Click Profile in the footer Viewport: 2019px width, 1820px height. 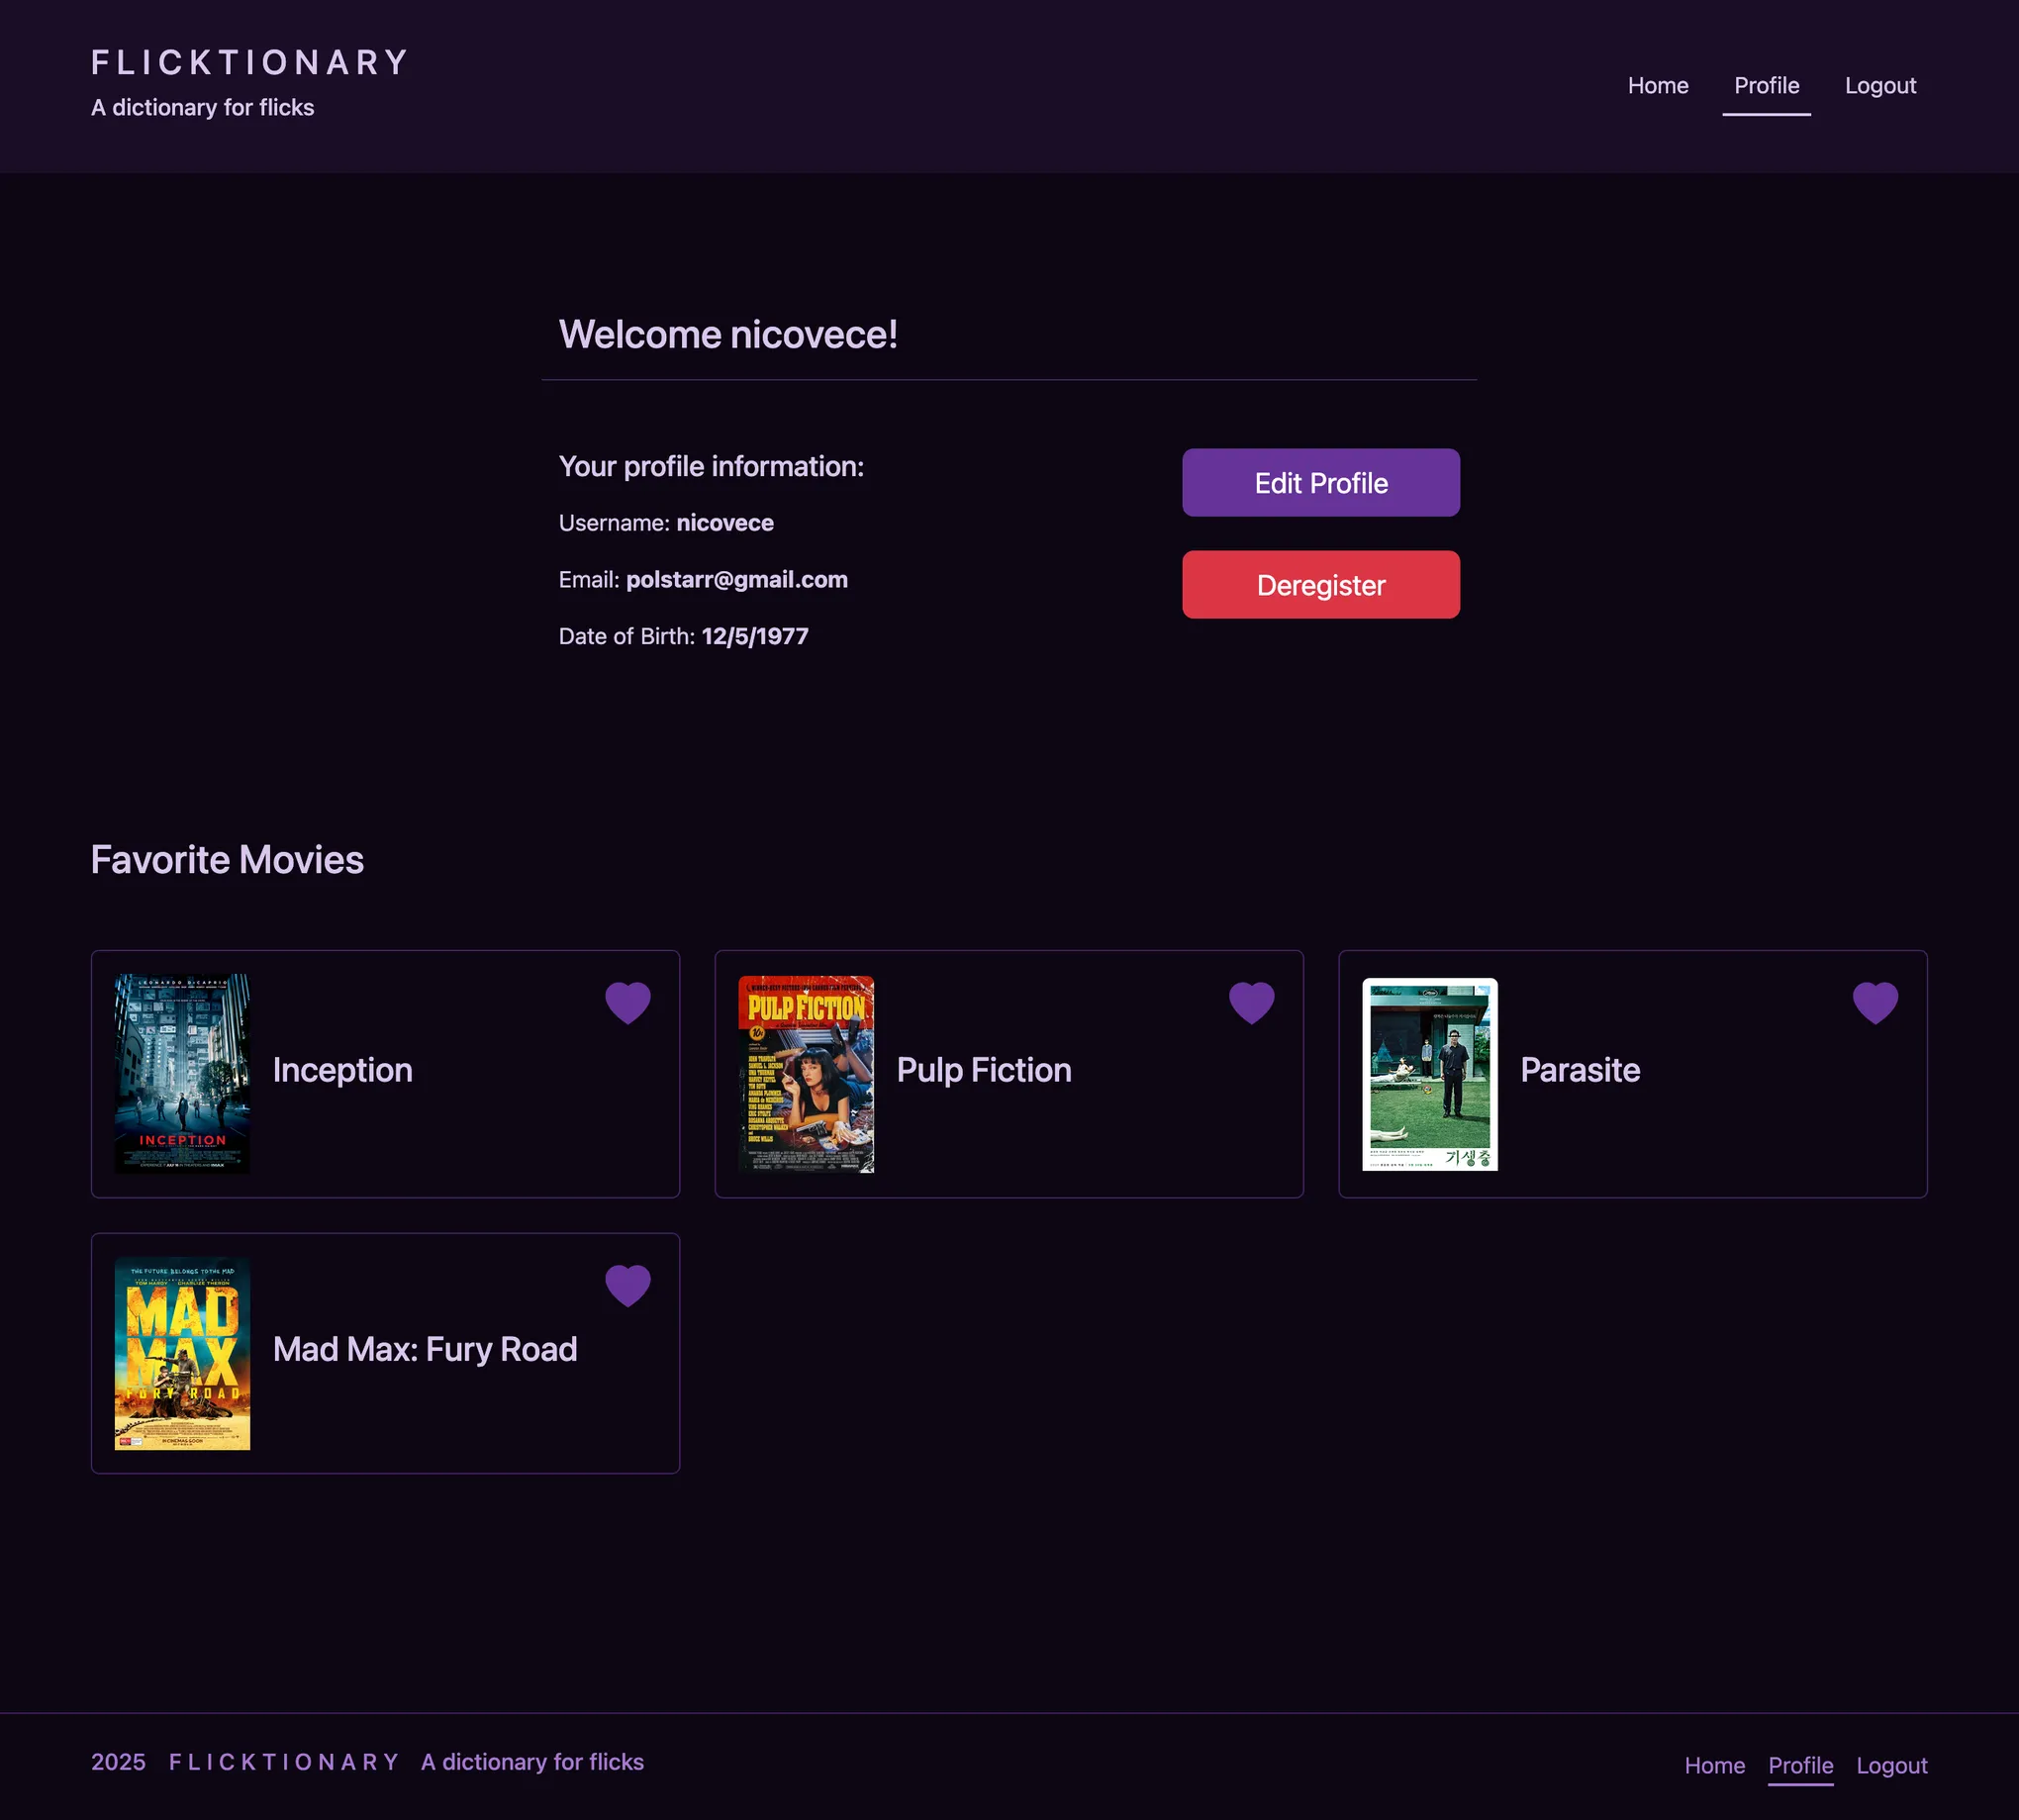tap(1800, 1764)
